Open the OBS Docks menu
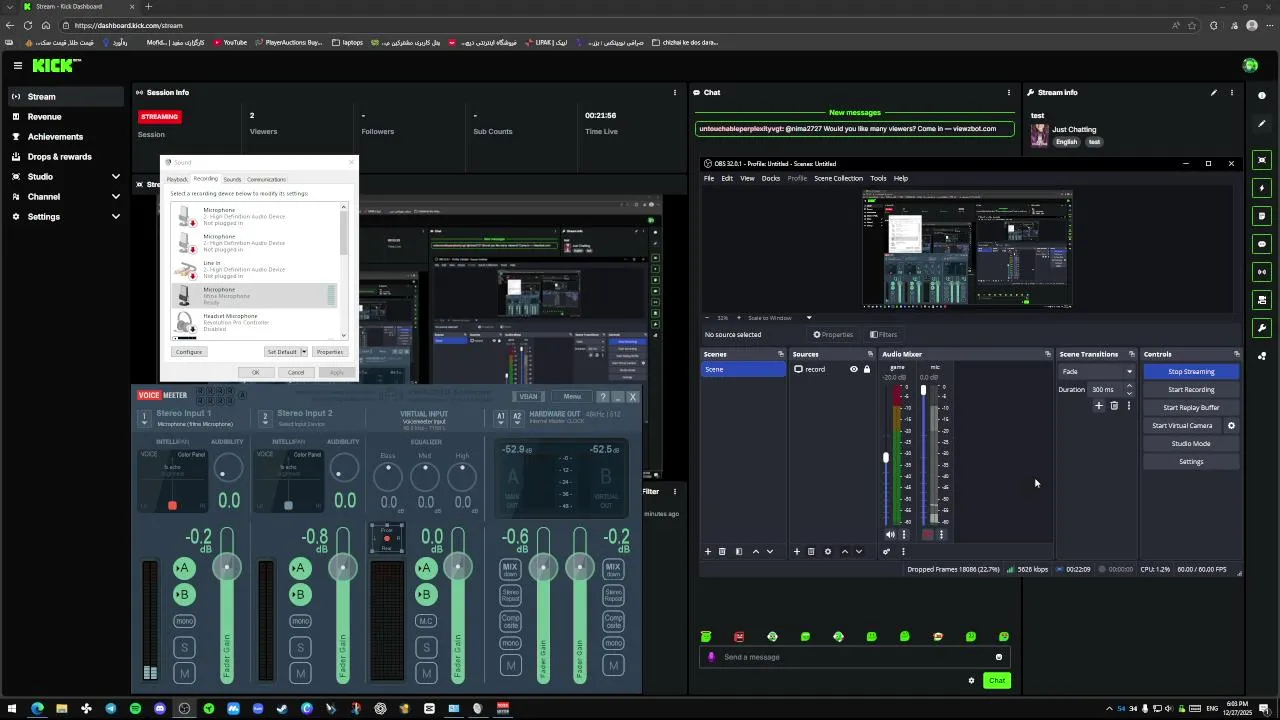Screen dimensions: 1280x720 771,178
